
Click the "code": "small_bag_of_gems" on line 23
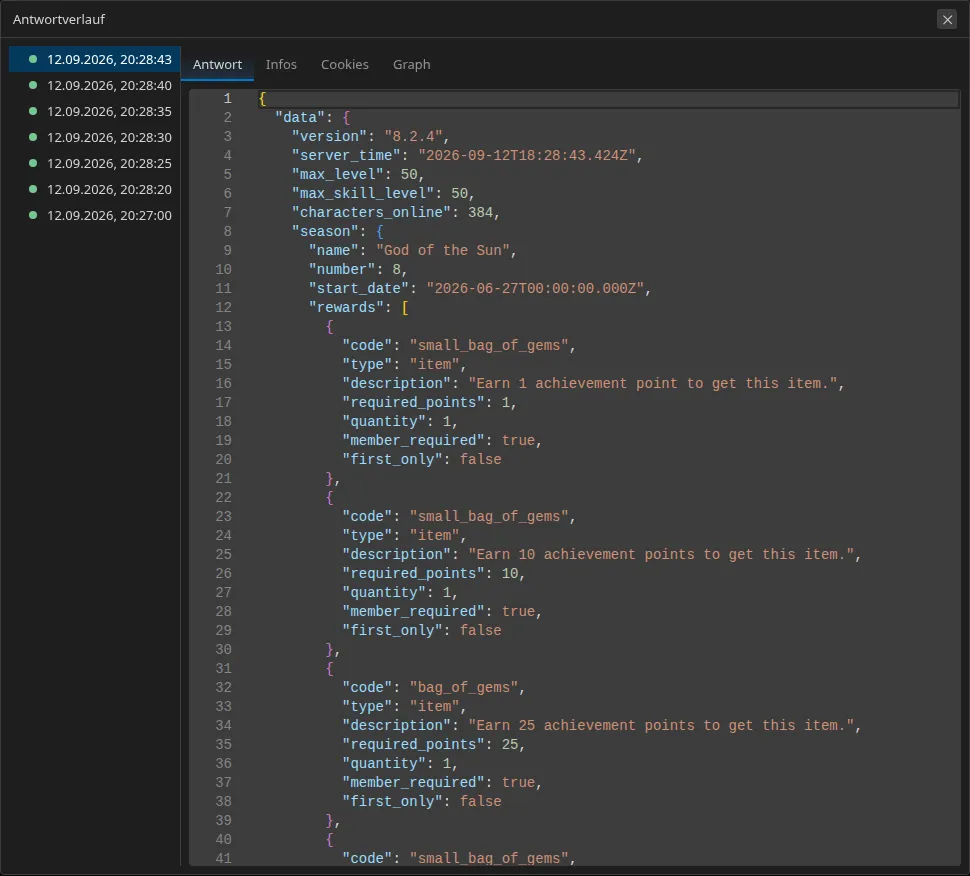[460, 517]
